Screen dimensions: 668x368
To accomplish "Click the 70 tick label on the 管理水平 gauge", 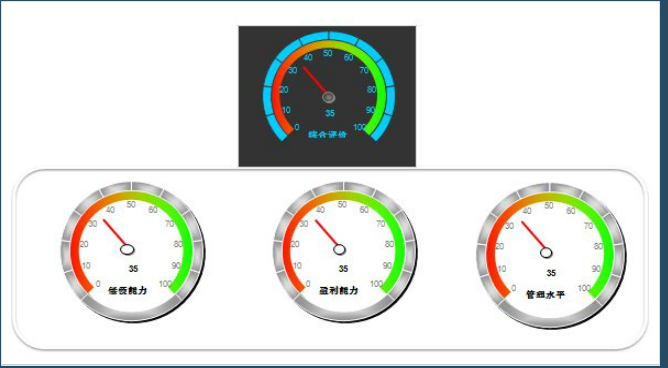I will click(x=588, y=226).
